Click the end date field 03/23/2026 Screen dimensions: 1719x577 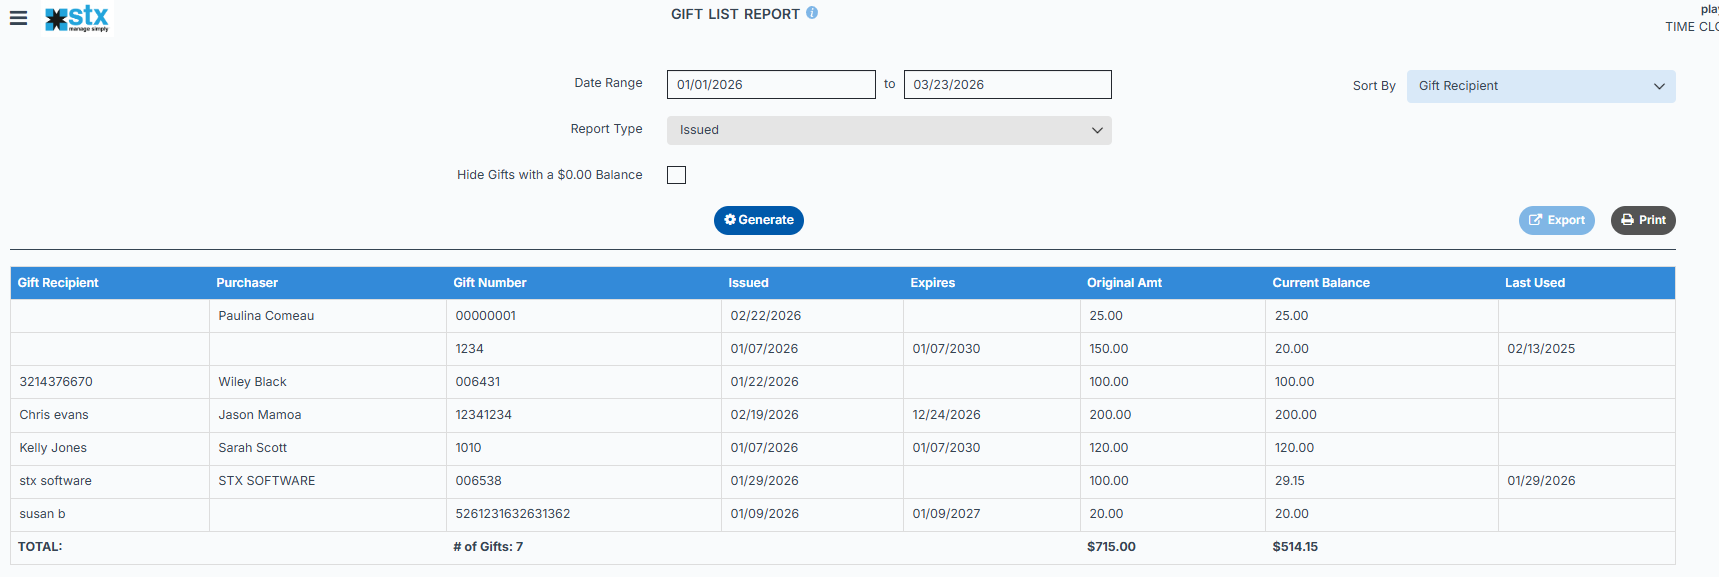(1006, 85)
